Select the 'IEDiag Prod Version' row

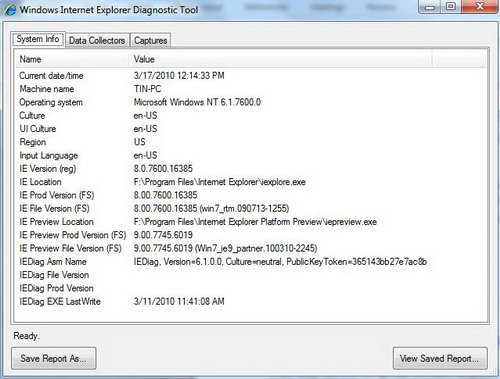pos(56,288)
